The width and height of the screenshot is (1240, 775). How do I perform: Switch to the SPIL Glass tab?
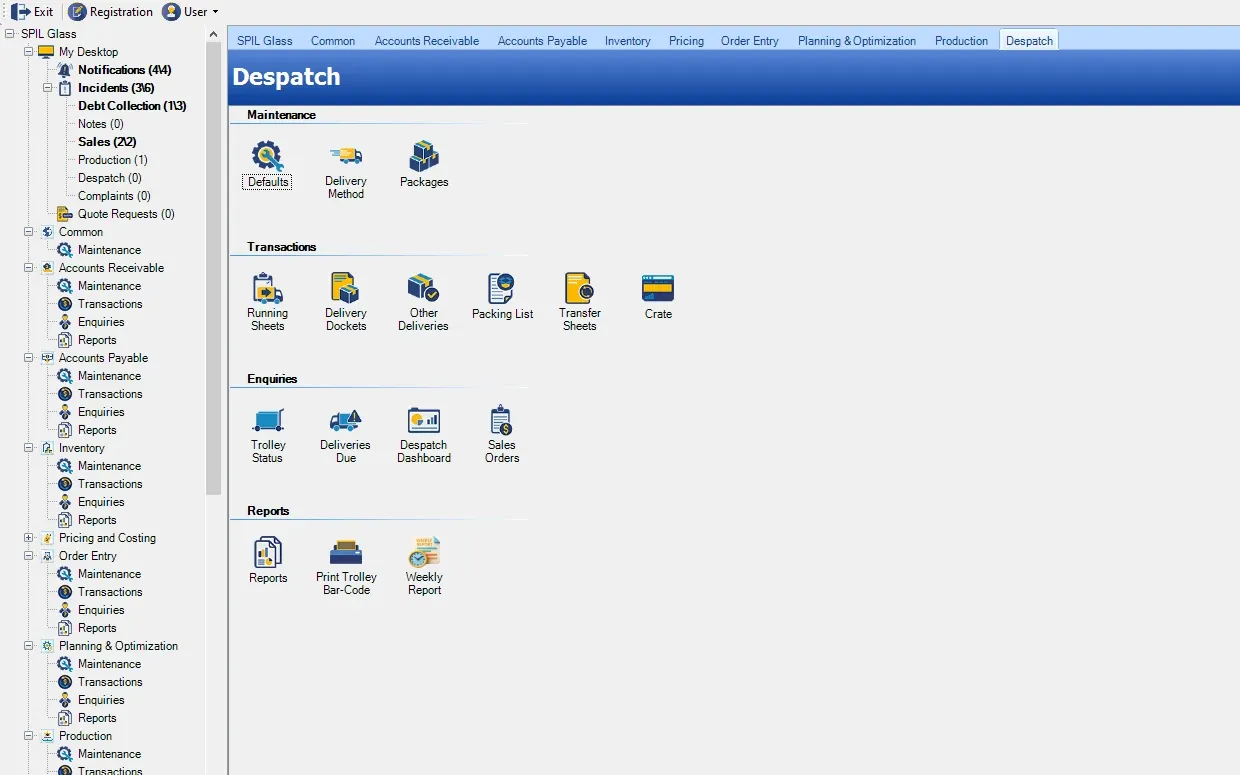[265, 41]
